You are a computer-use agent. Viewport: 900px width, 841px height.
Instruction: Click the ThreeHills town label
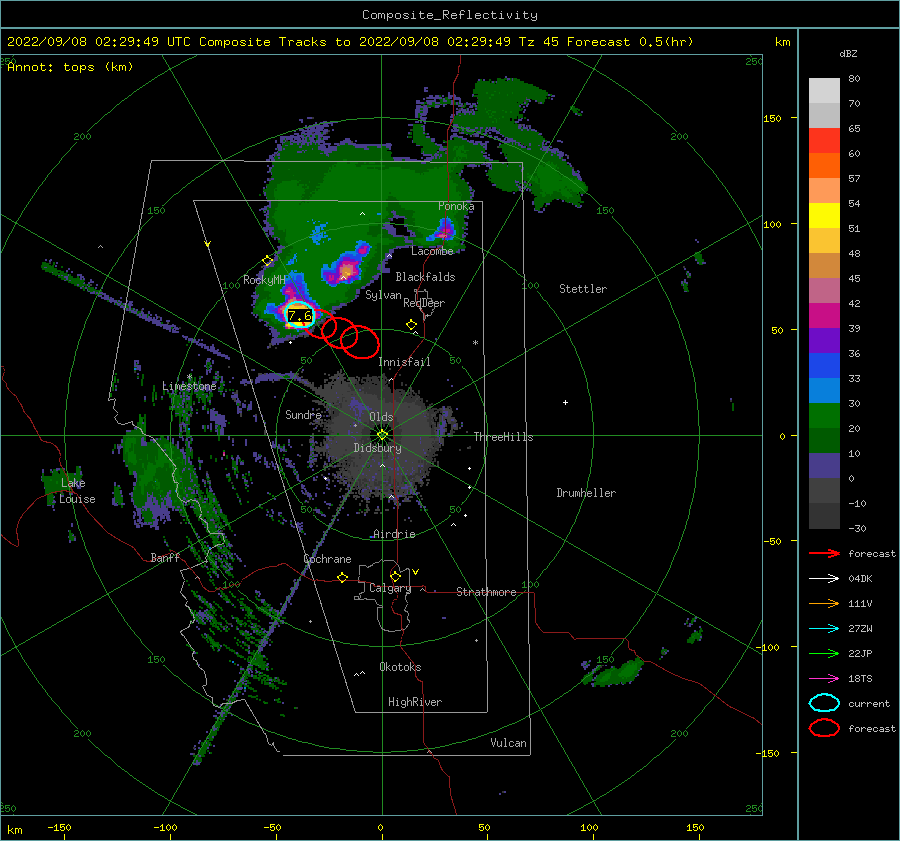(503, 437)
